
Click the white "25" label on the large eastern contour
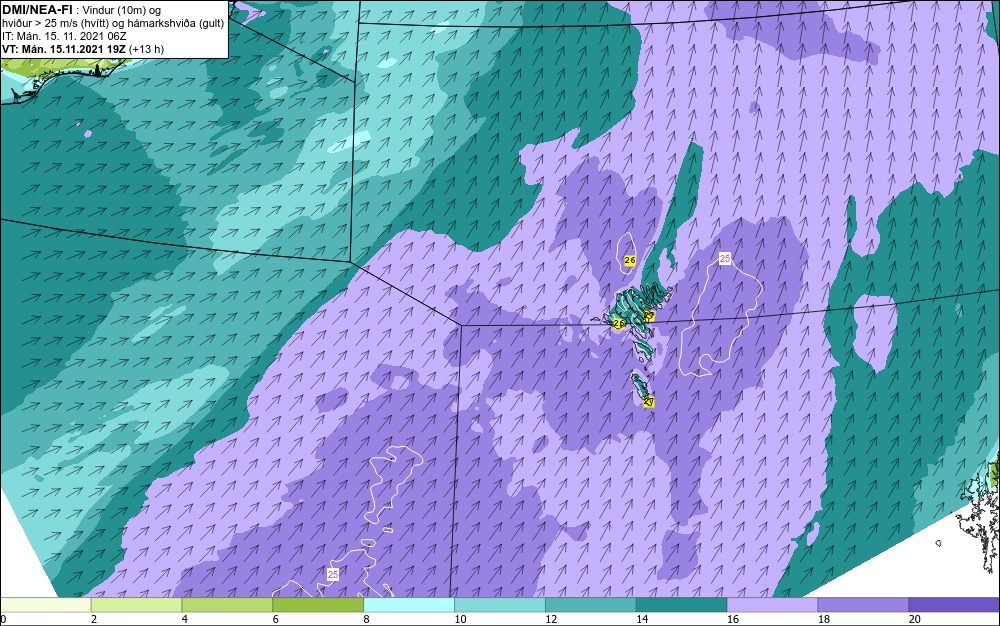click(724, 258)
